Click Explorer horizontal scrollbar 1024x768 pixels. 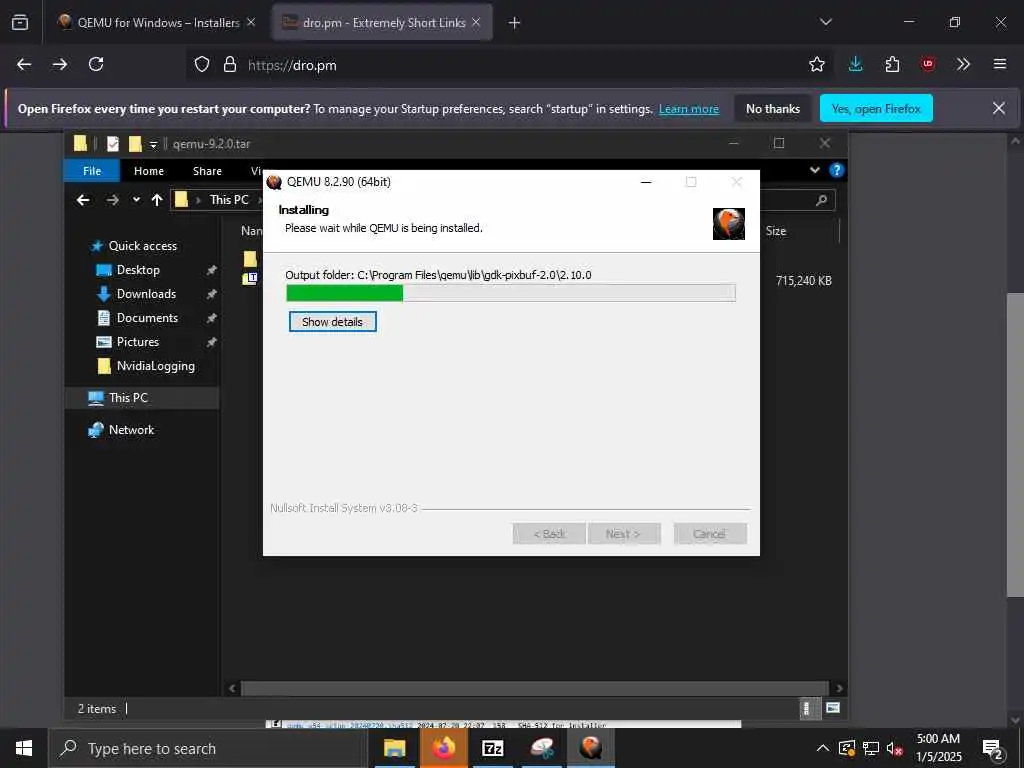535,688
